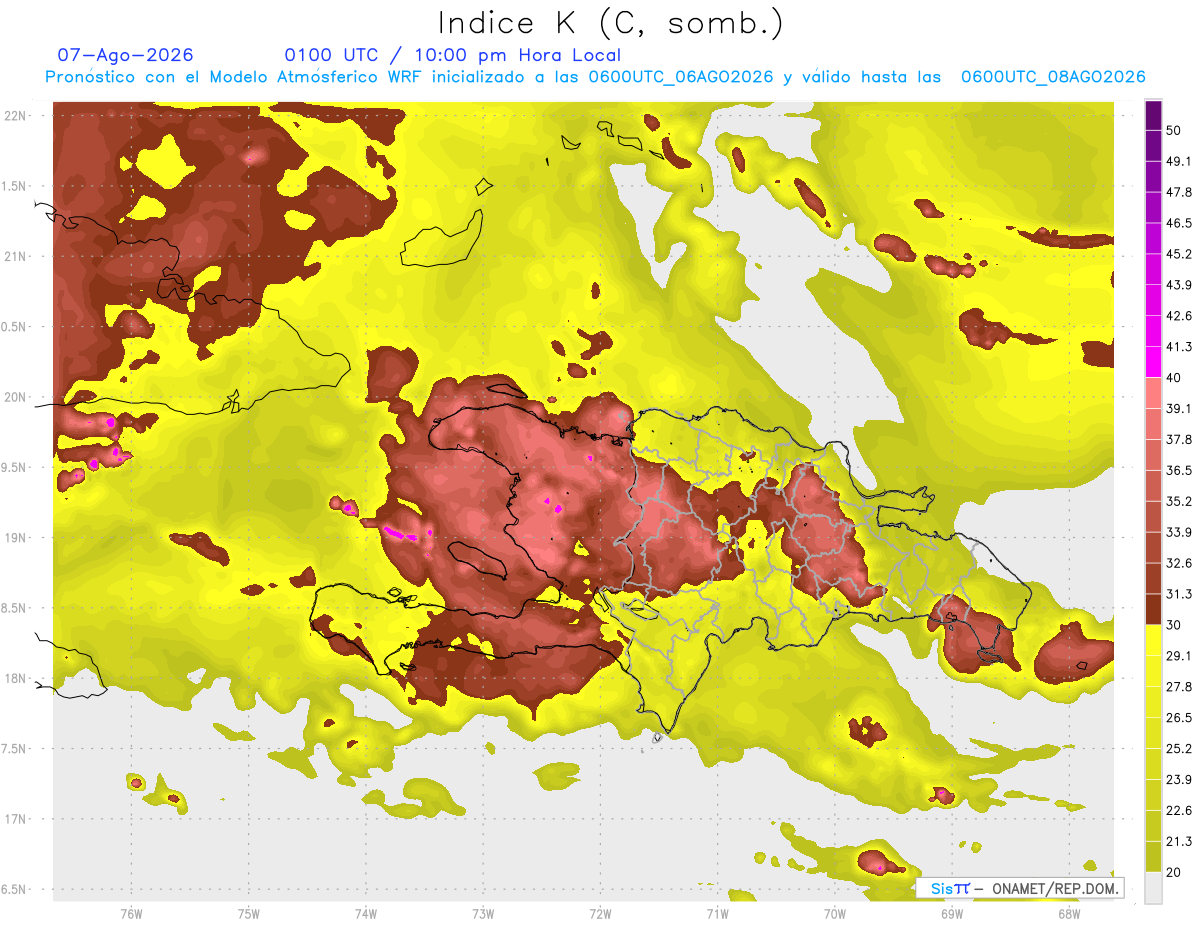Click the '75W' longitude axis label

[249, 913]
